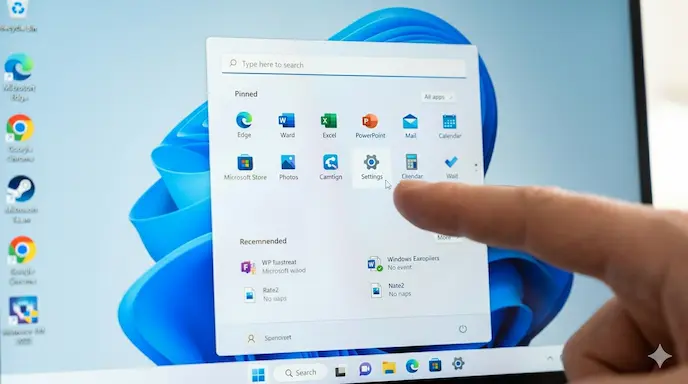This screenshot has height=384, width=688.
Task: Click the Start menu power button
Action: point(463,329)
